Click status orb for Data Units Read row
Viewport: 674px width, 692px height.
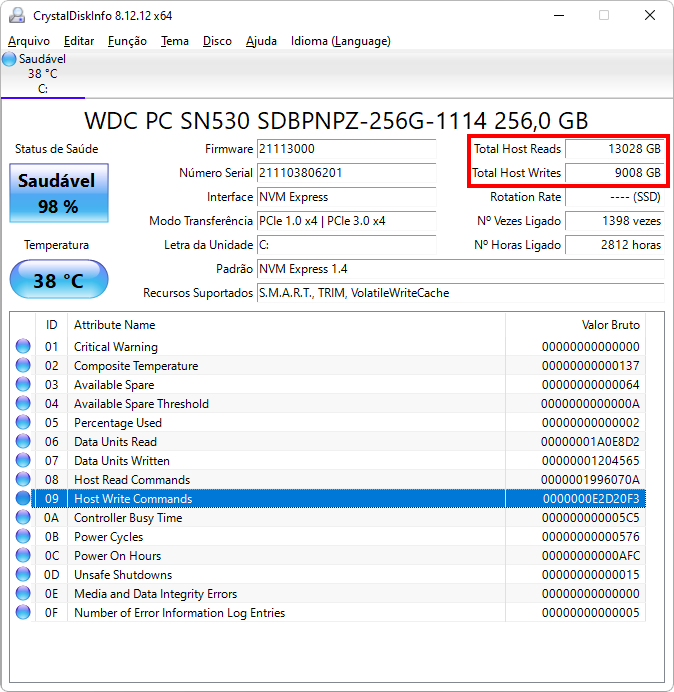(23, 441)
